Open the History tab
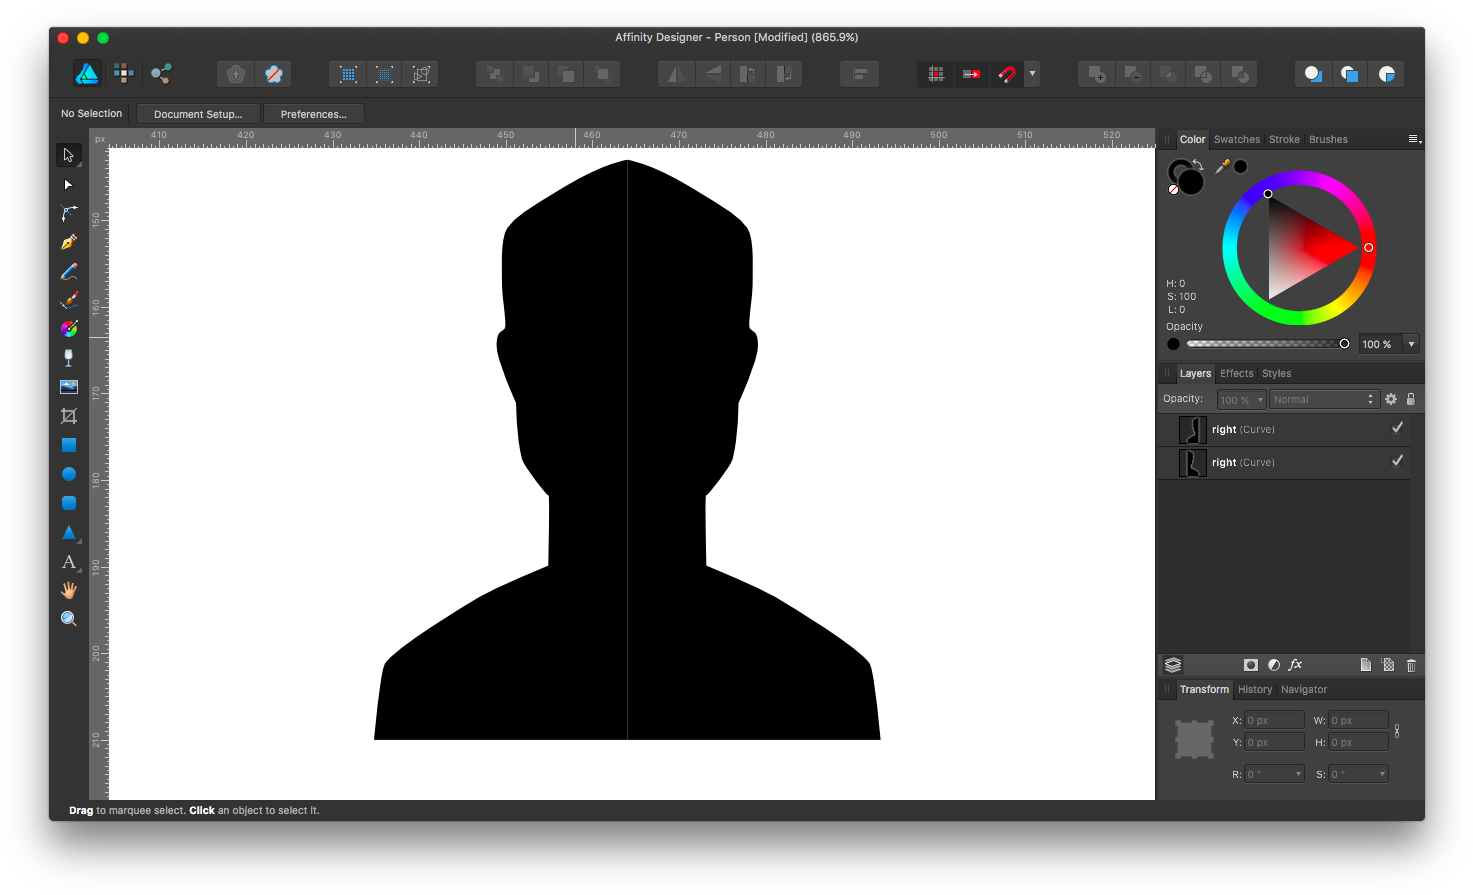 [x=1254, y=689]
